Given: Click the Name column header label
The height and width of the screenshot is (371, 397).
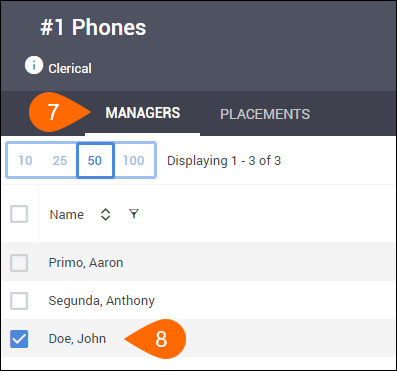Looking at the screenshot, I should [67, 215].
